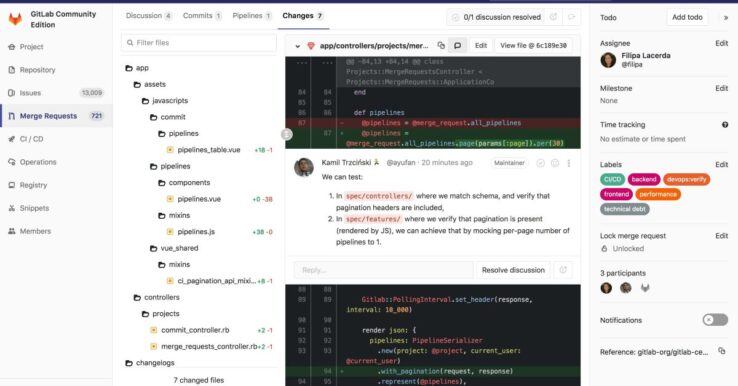Collapse the assets folder
Viewport: 738px width, 386px height.
click(150, 84)
